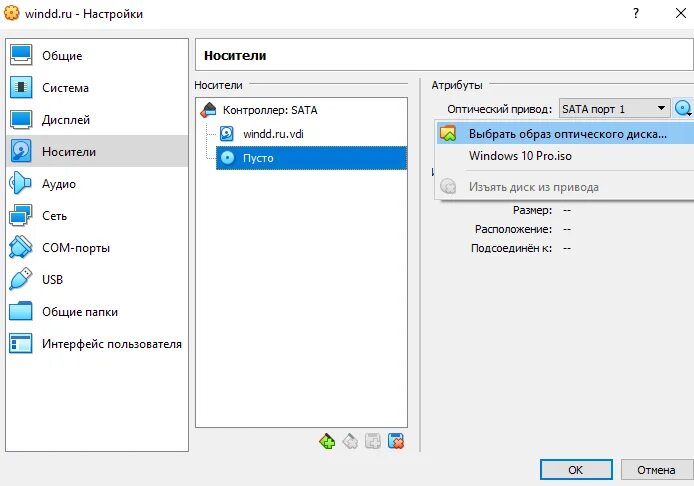Open Общие папки section

(97, 312)
